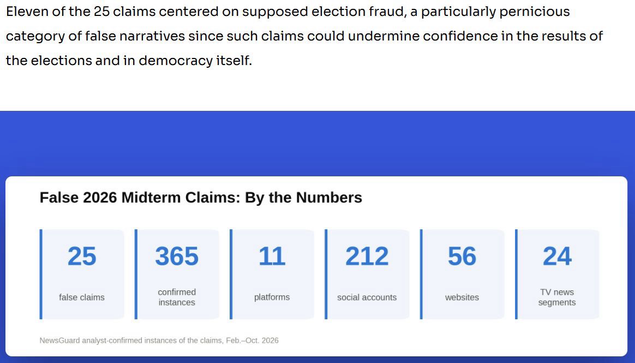Click the phrase 'false narratives' in paragraph
This screenshot has height=363, width=635.
[x=135, y=36]
